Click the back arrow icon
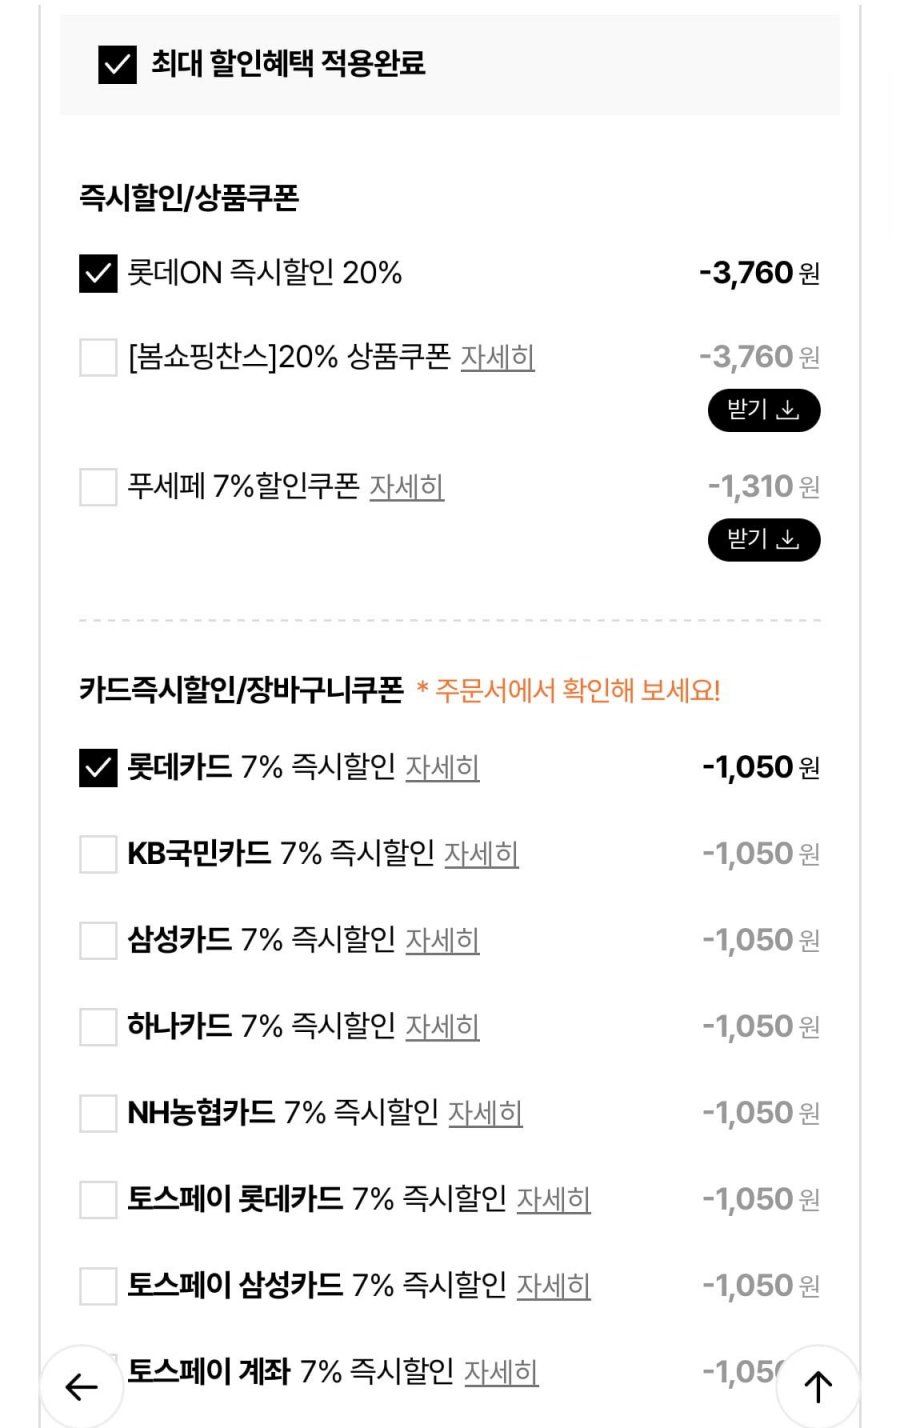Screen dimensions: 900x1428 [81, 1386]
